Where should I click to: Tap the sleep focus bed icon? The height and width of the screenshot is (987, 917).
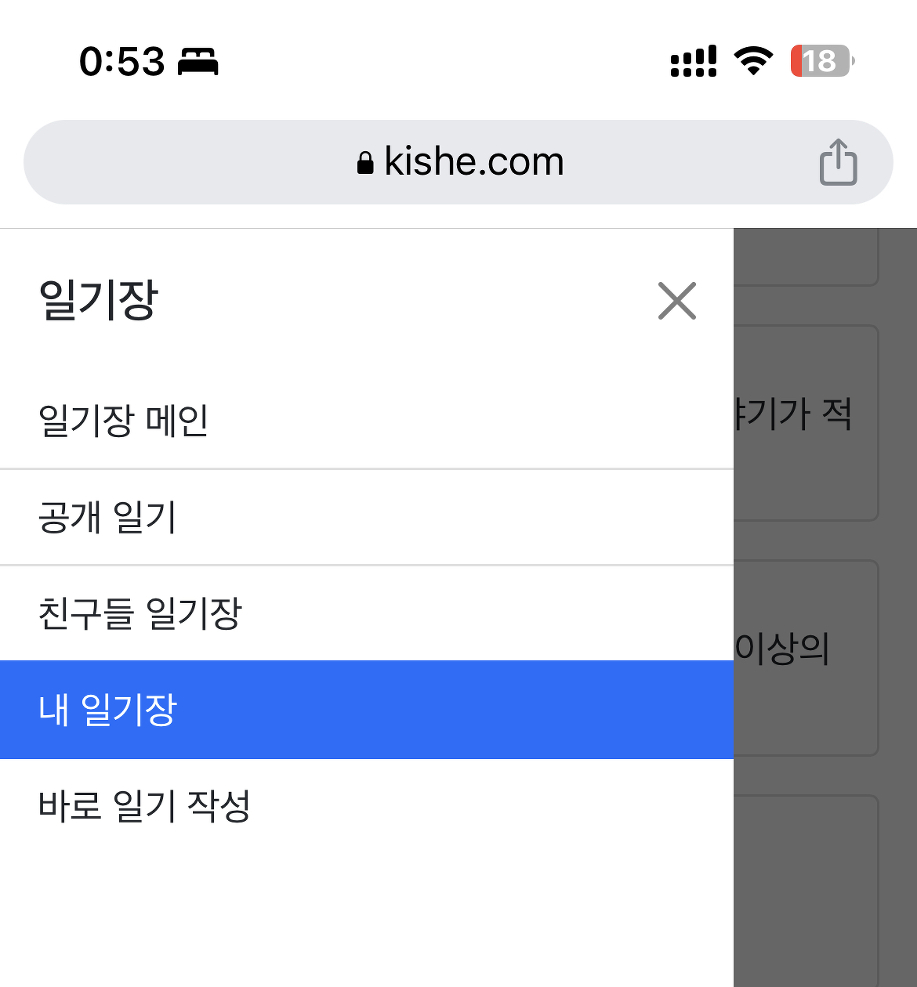[198, 62]
